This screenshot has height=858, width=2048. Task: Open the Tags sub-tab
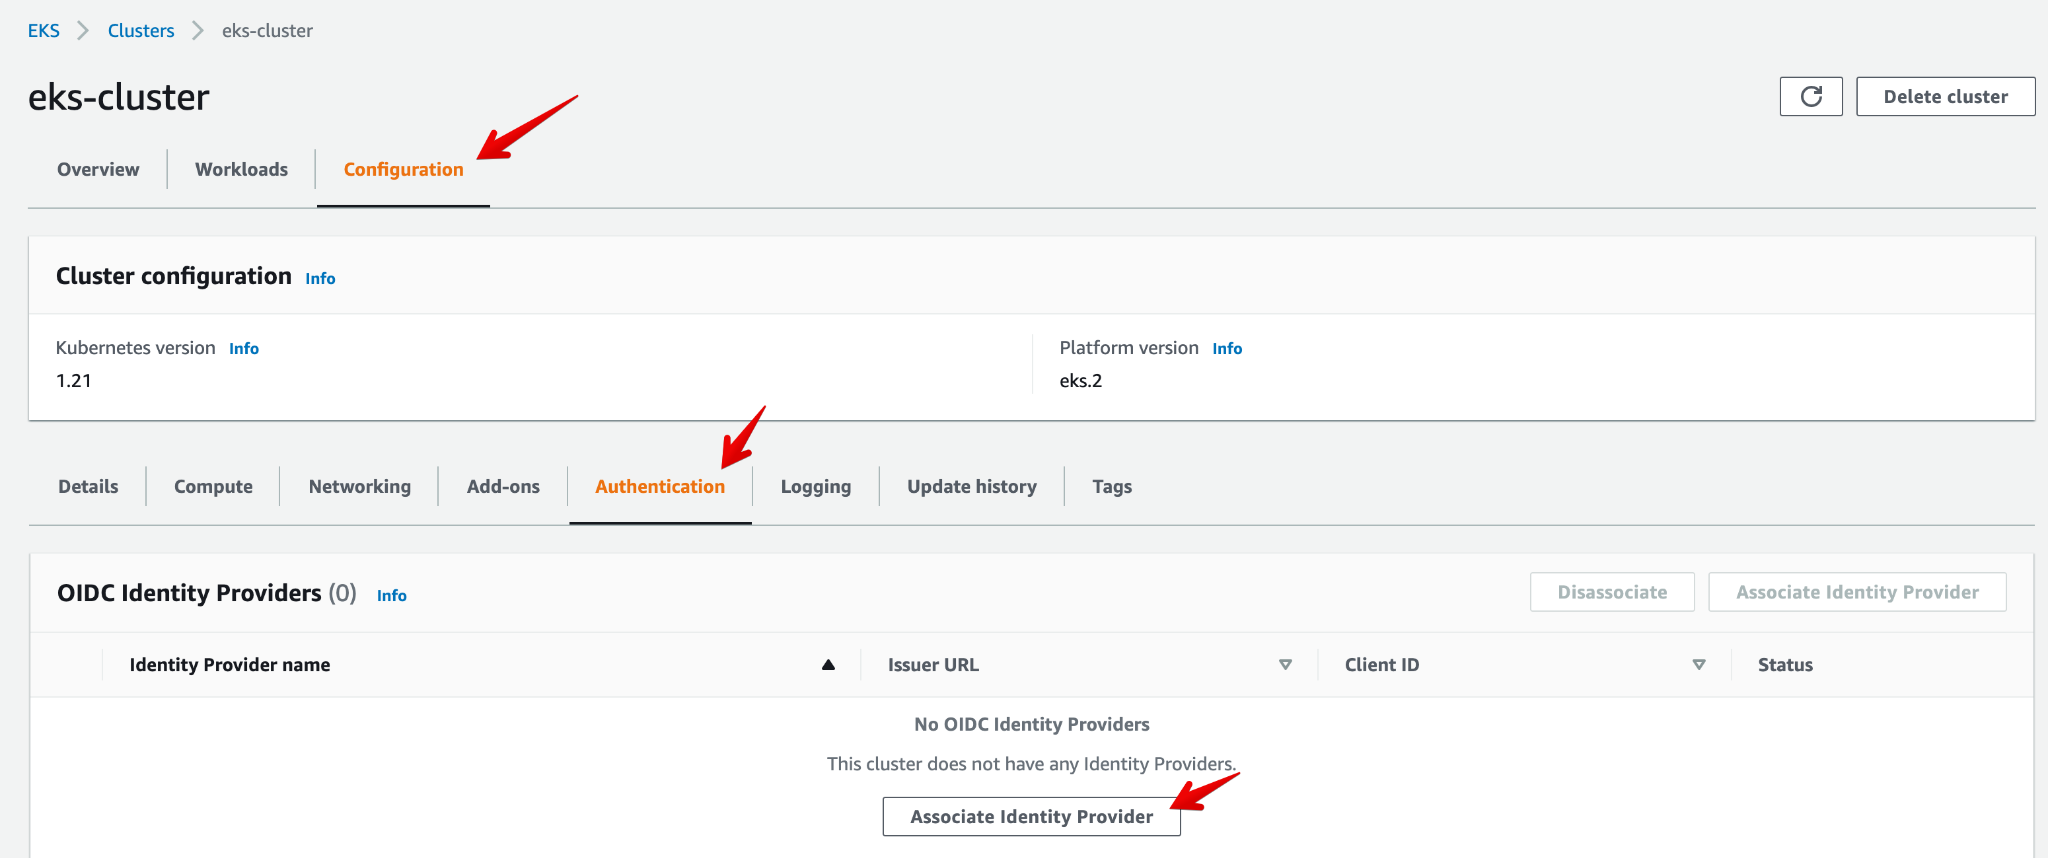pyautogui.click(x=1111, y=486)
